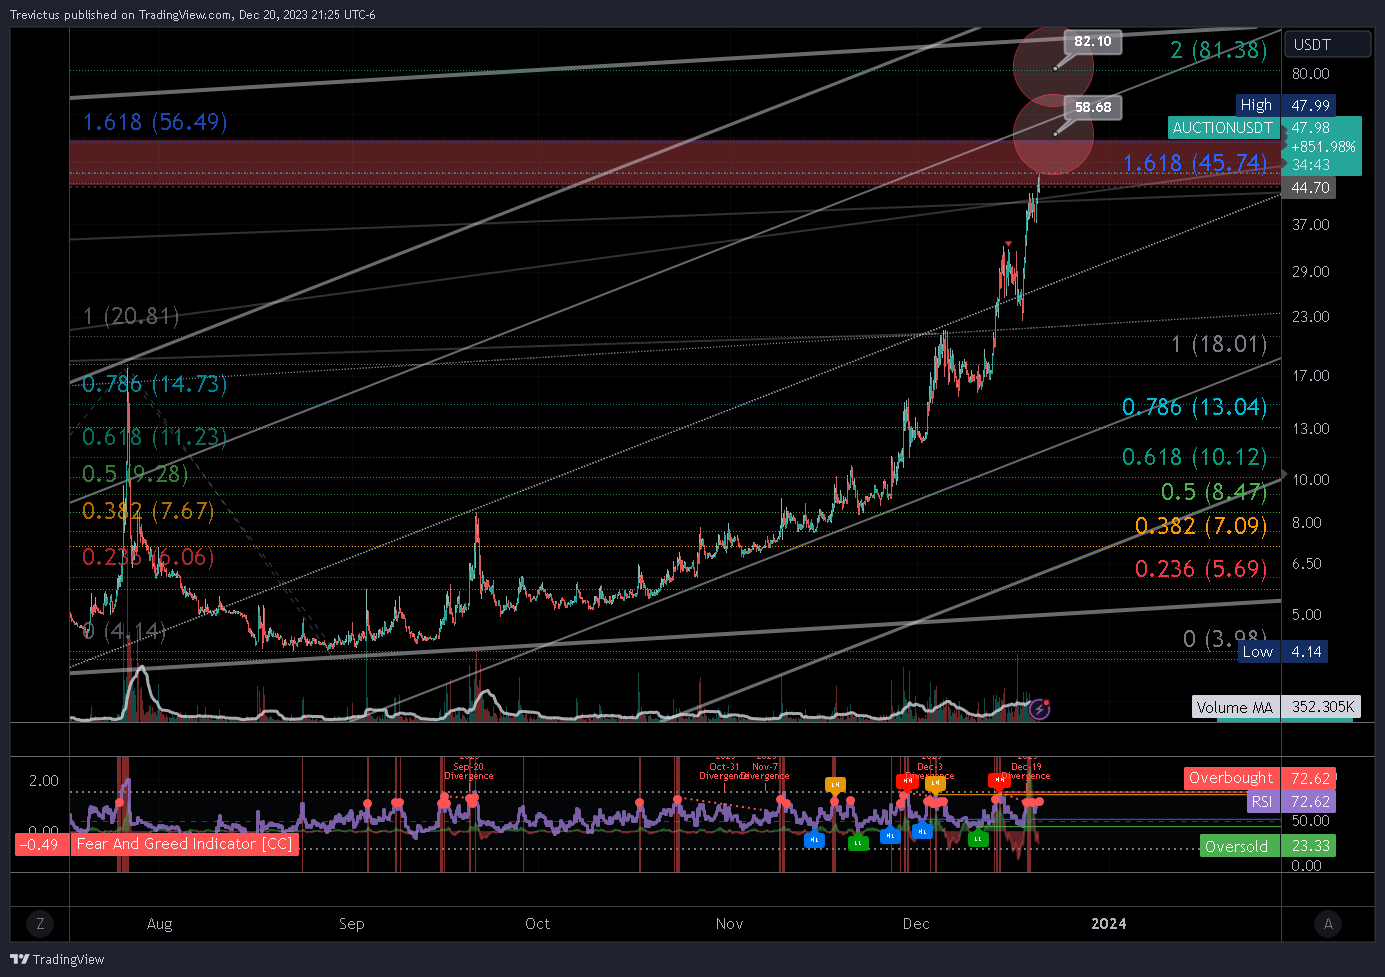Click the Oct label on the time axis
1385x977 pixels.
pos(537,923)
